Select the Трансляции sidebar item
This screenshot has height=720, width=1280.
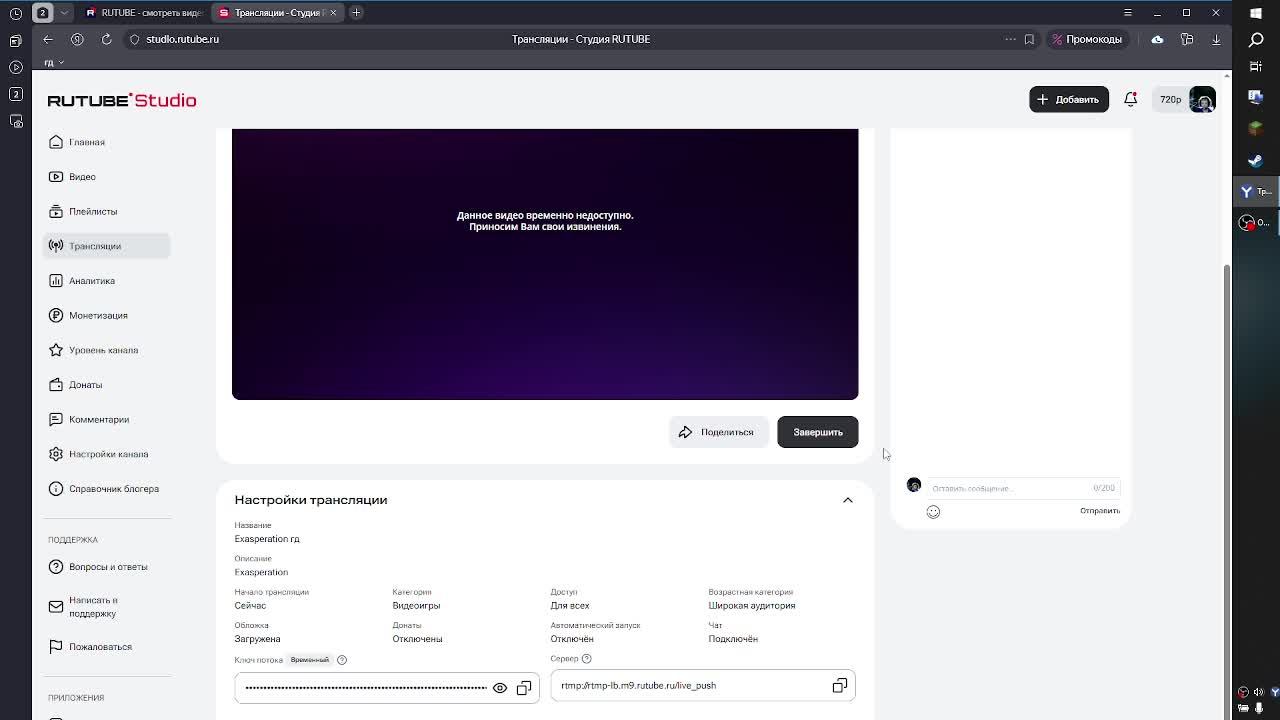pos(107,246)
